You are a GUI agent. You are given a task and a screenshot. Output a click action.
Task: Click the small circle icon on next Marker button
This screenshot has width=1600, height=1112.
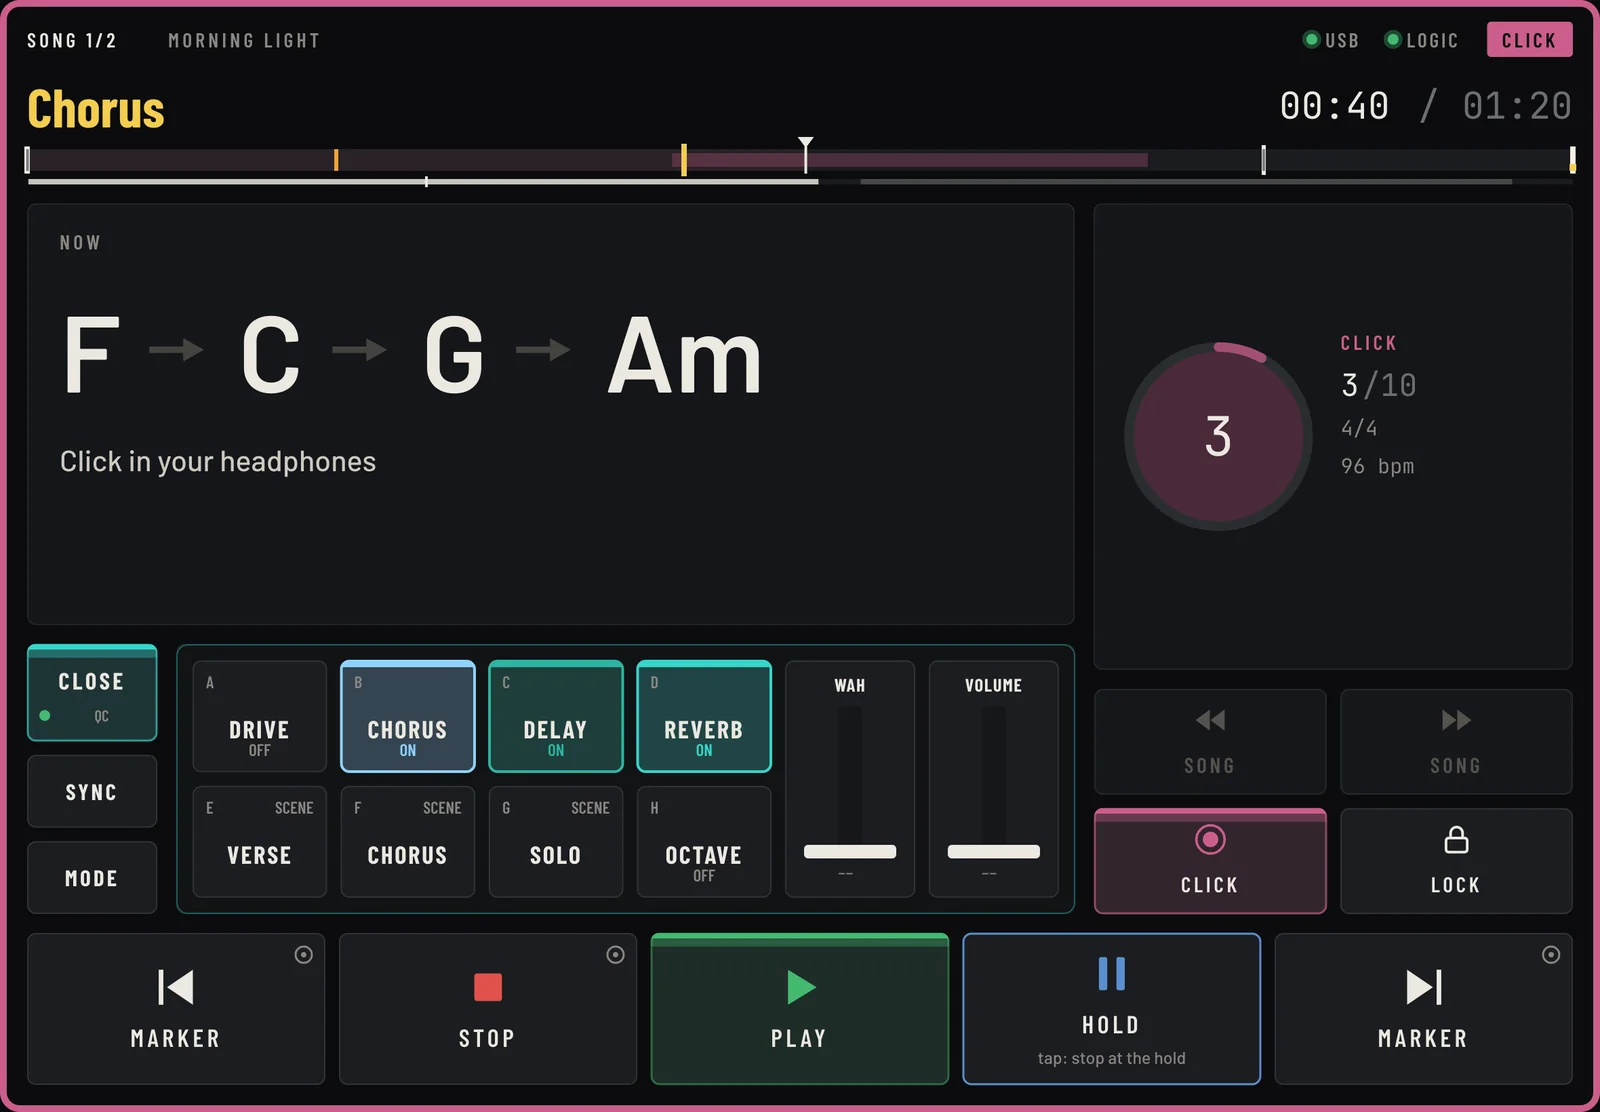click(1551, 955)
